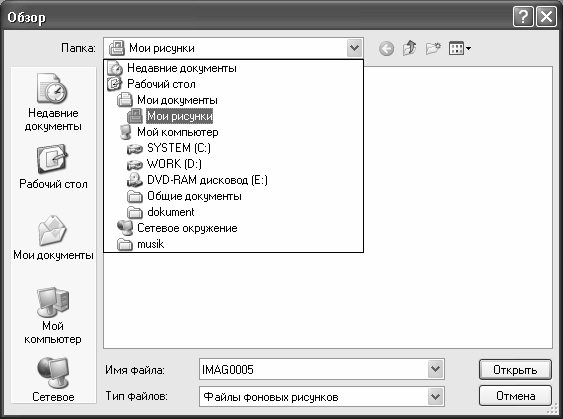Click the Открыть button

click(515, 369)
